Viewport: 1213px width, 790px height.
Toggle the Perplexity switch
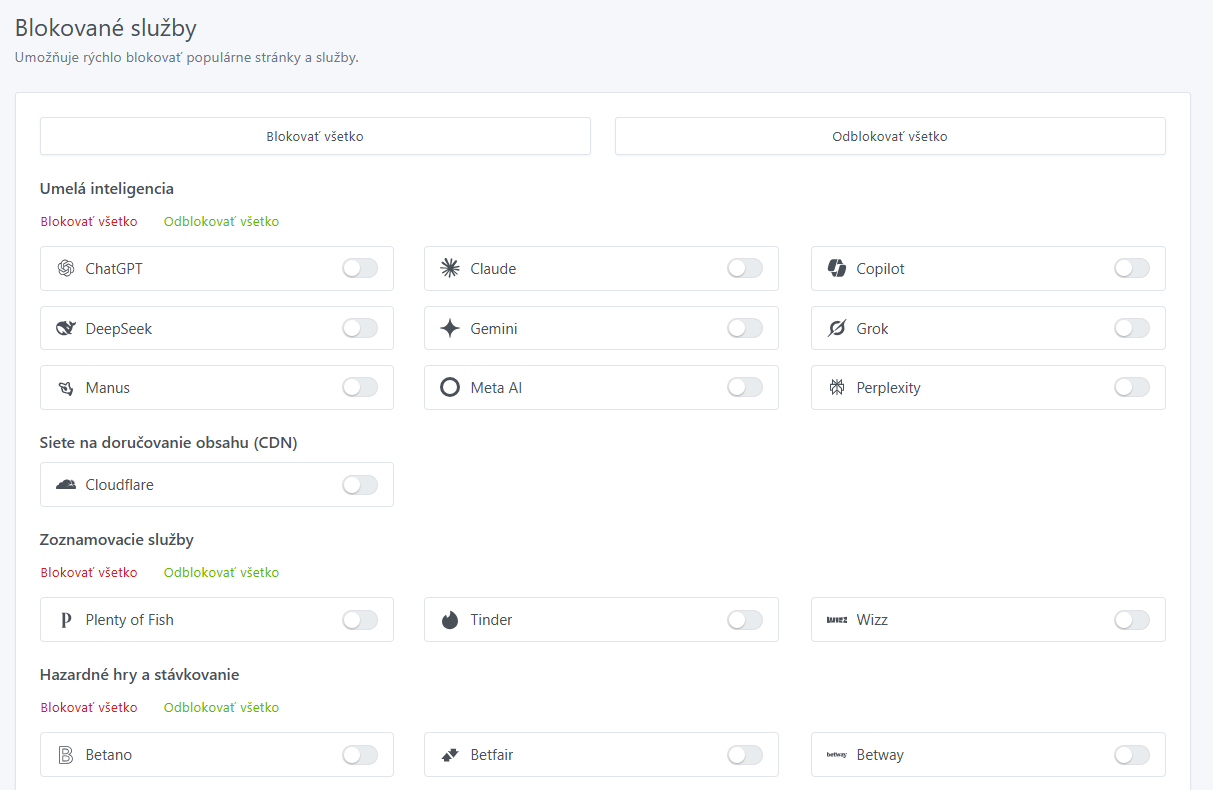coord(1132,387)
